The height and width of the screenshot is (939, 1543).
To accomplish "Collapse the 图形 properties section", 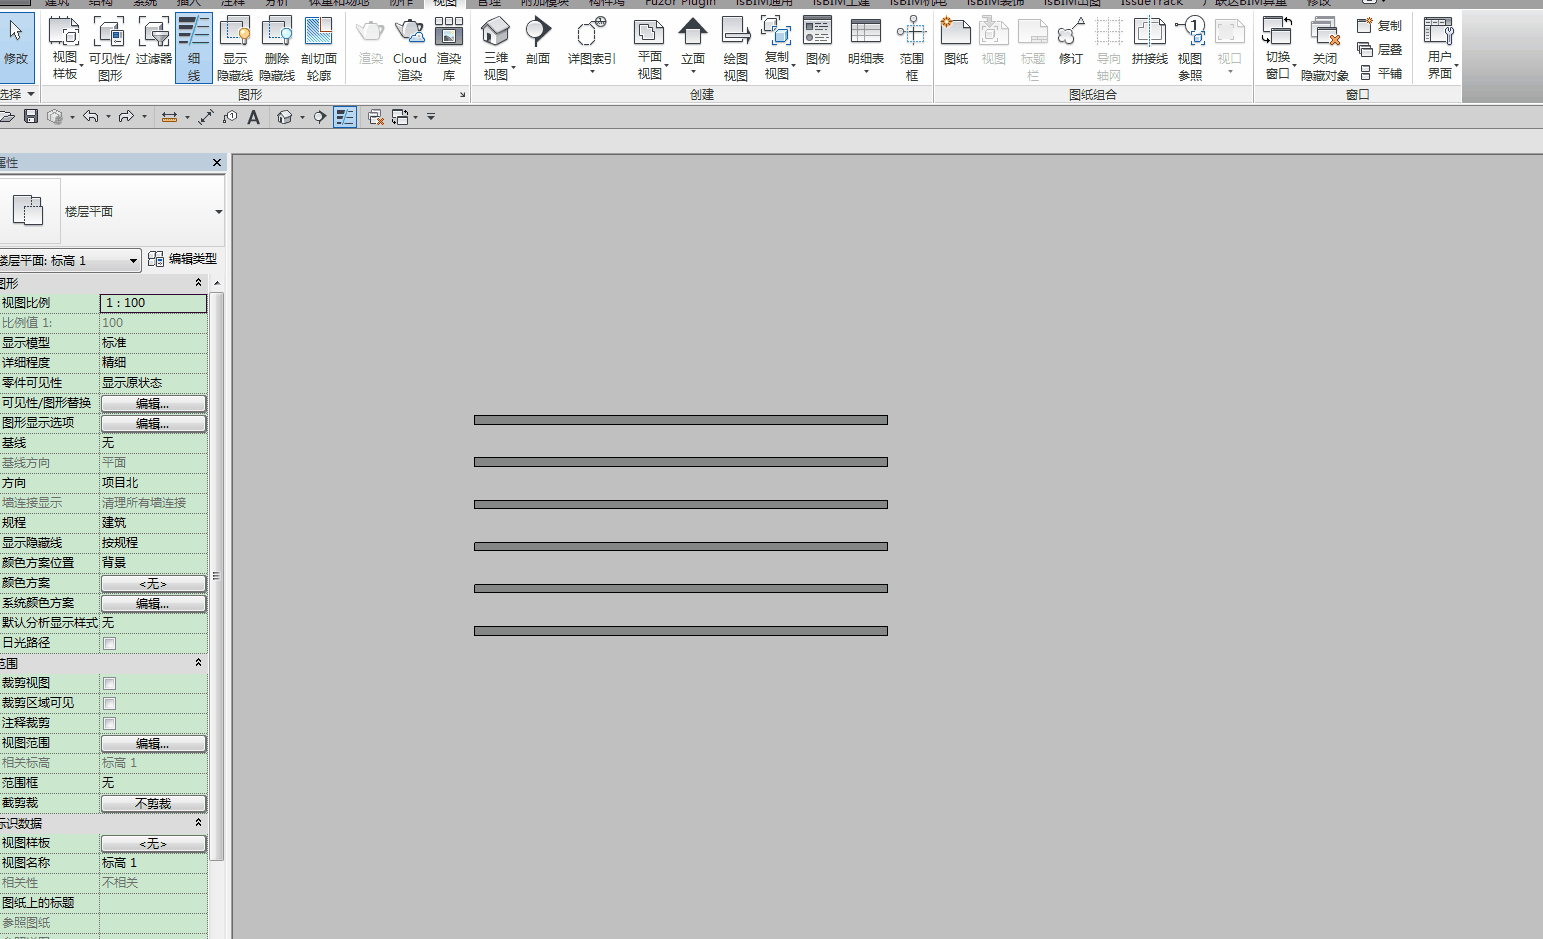I will tap(198, 283).
